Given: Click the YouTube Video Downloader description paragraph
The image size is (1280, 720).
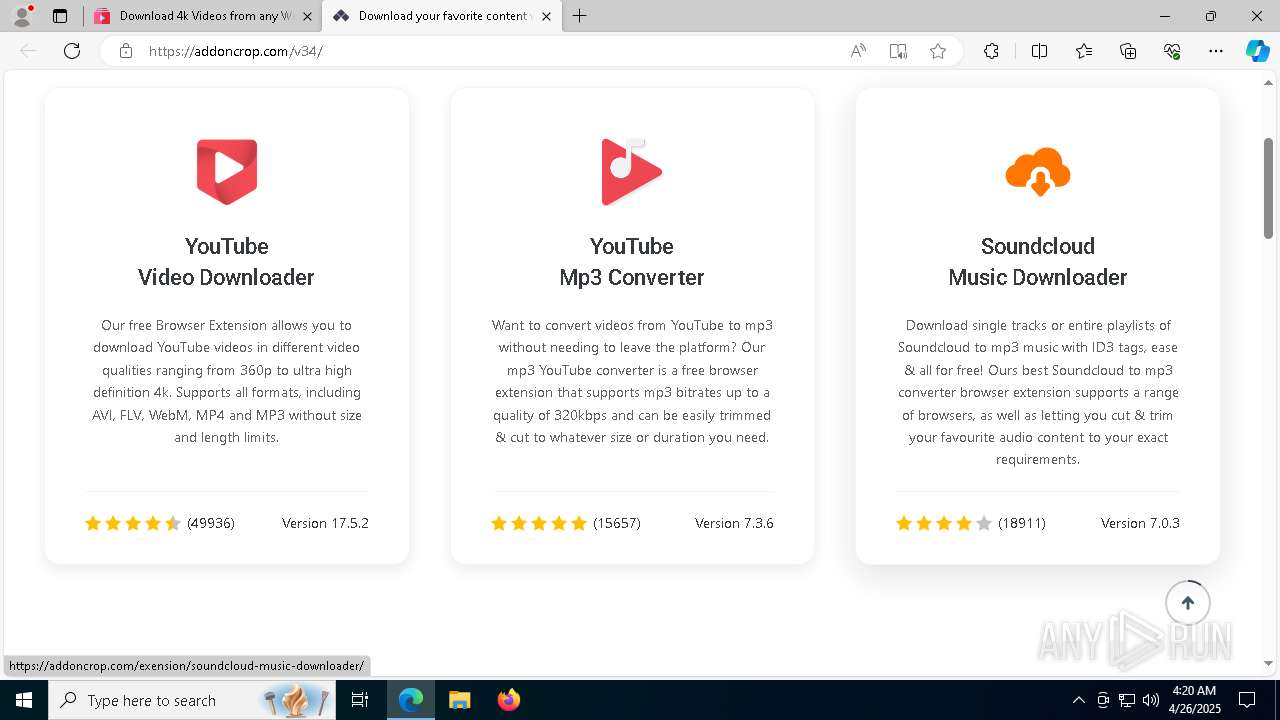Looking at the screenshot, I should click(227, 381).
